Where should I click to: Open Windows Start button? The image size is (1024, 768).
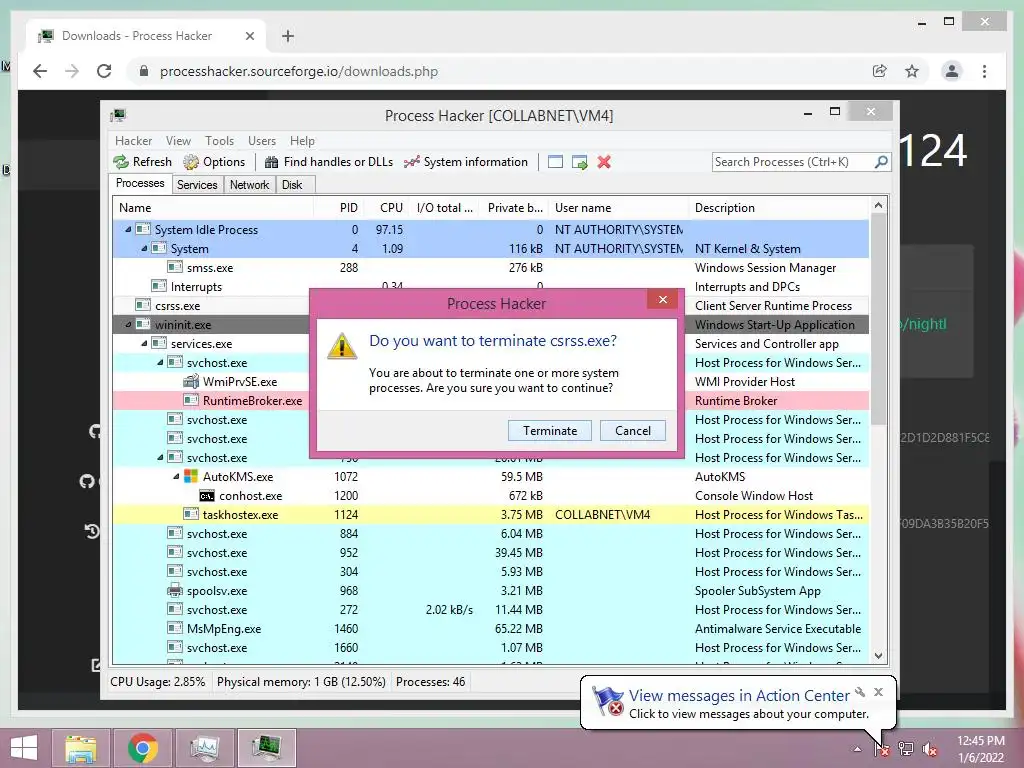click(x=24, y=748)
